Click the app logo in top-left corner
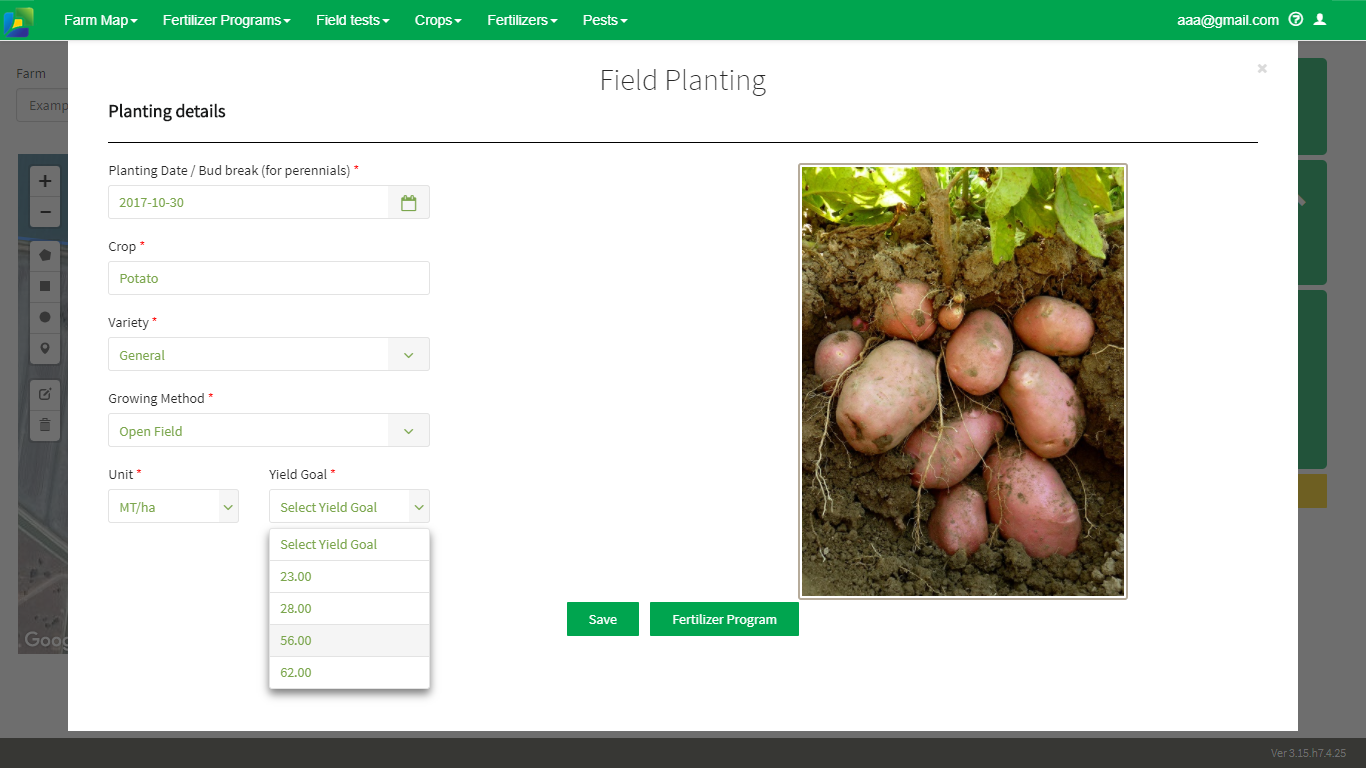Viewport: 1366px width, 768px height. pos(18,21)
